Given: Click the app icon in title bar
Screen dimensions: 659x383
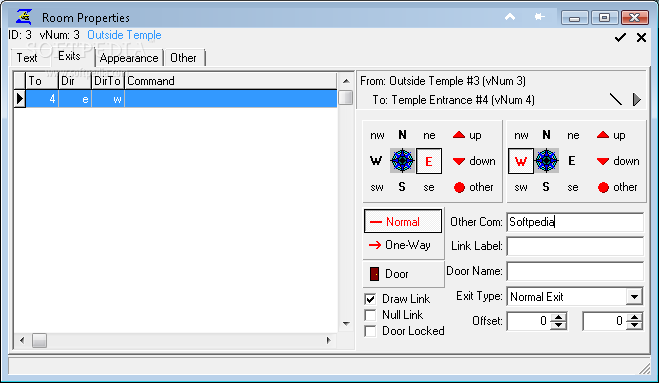Looking at the screenshot, I should tap(24, 17).
